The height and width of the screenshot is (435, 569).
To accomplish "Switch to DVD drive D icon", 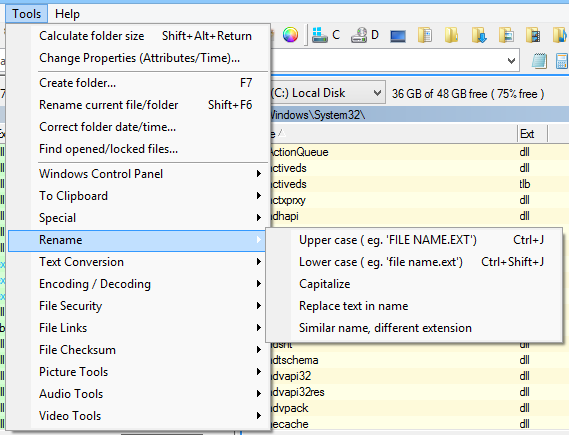I will pyautogui.click(x=365, y=35).
